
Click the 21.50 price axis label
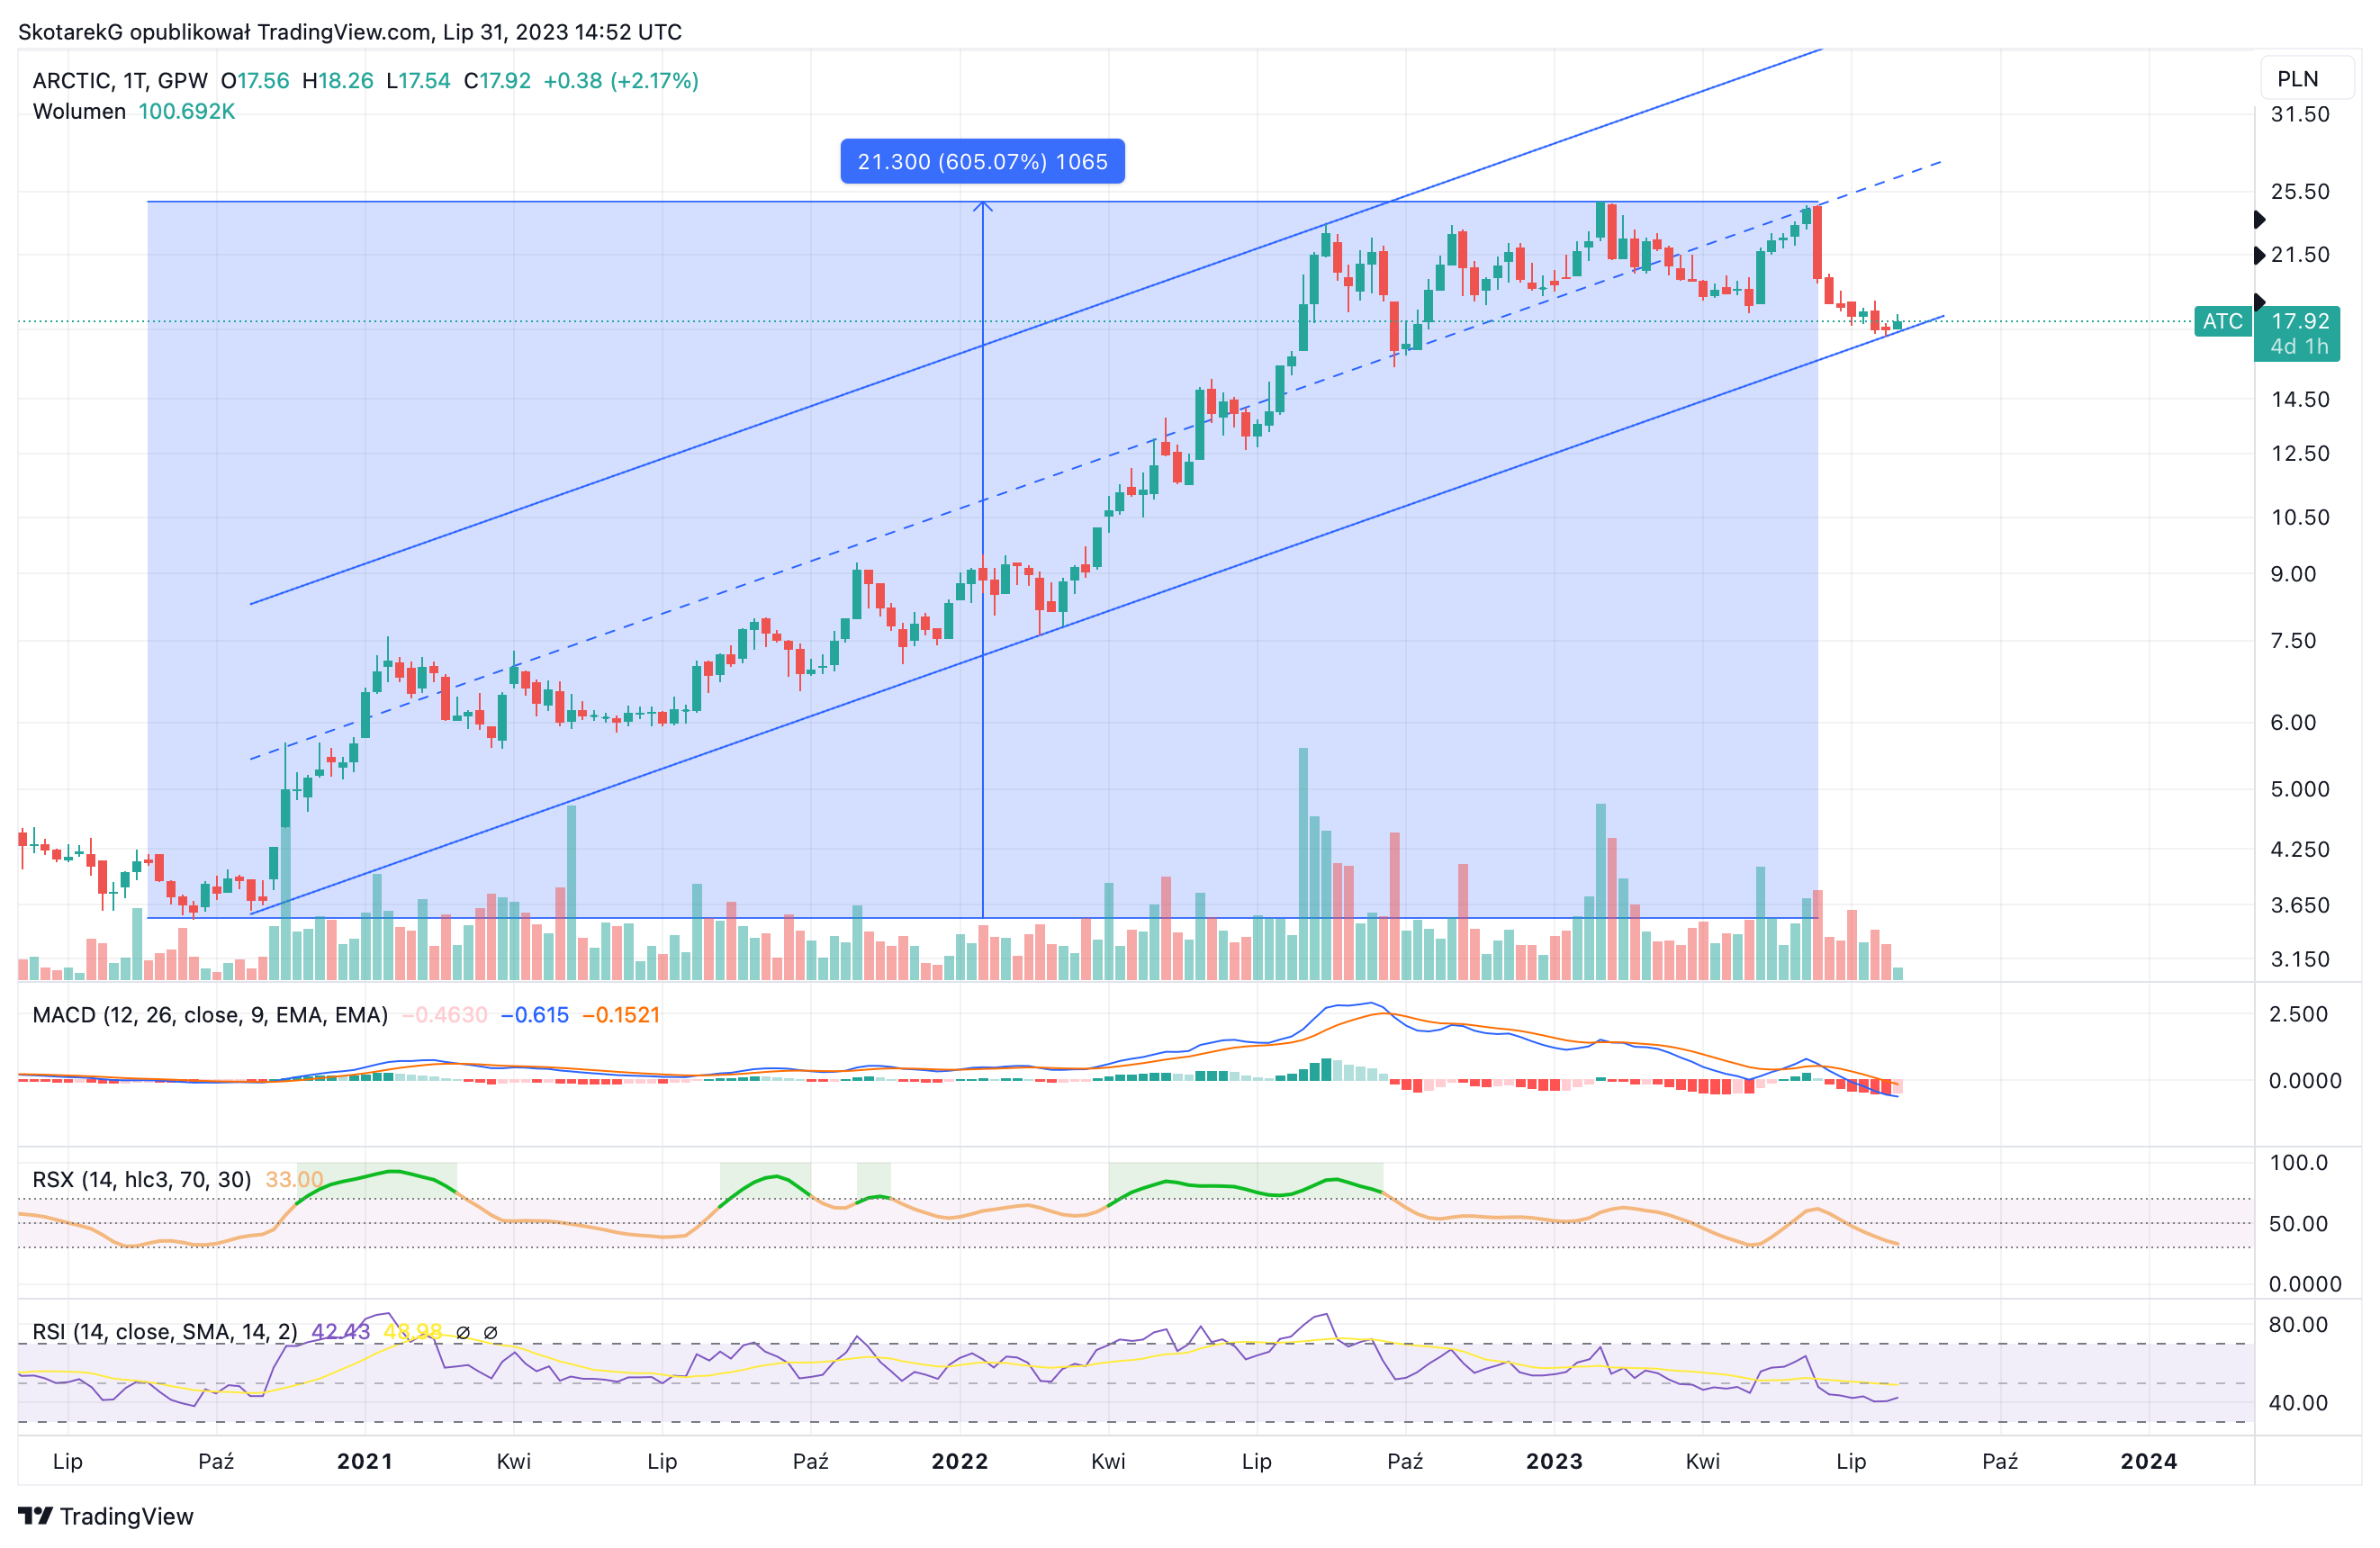[x=2300, y=254]
